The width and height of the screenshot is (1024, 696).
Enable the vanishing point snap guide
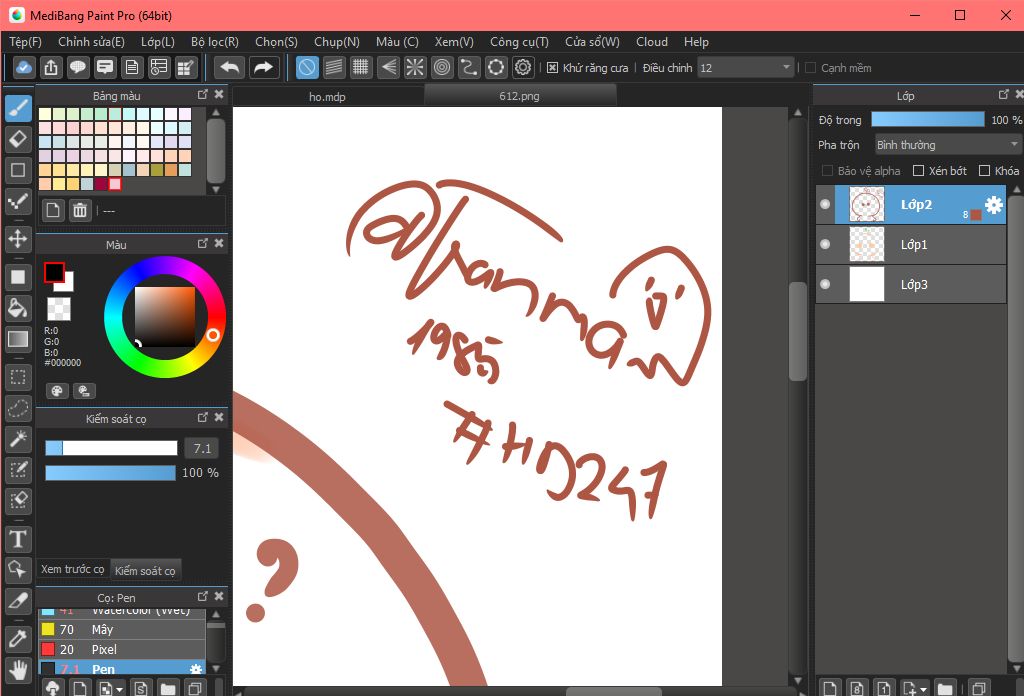point(388,67)
